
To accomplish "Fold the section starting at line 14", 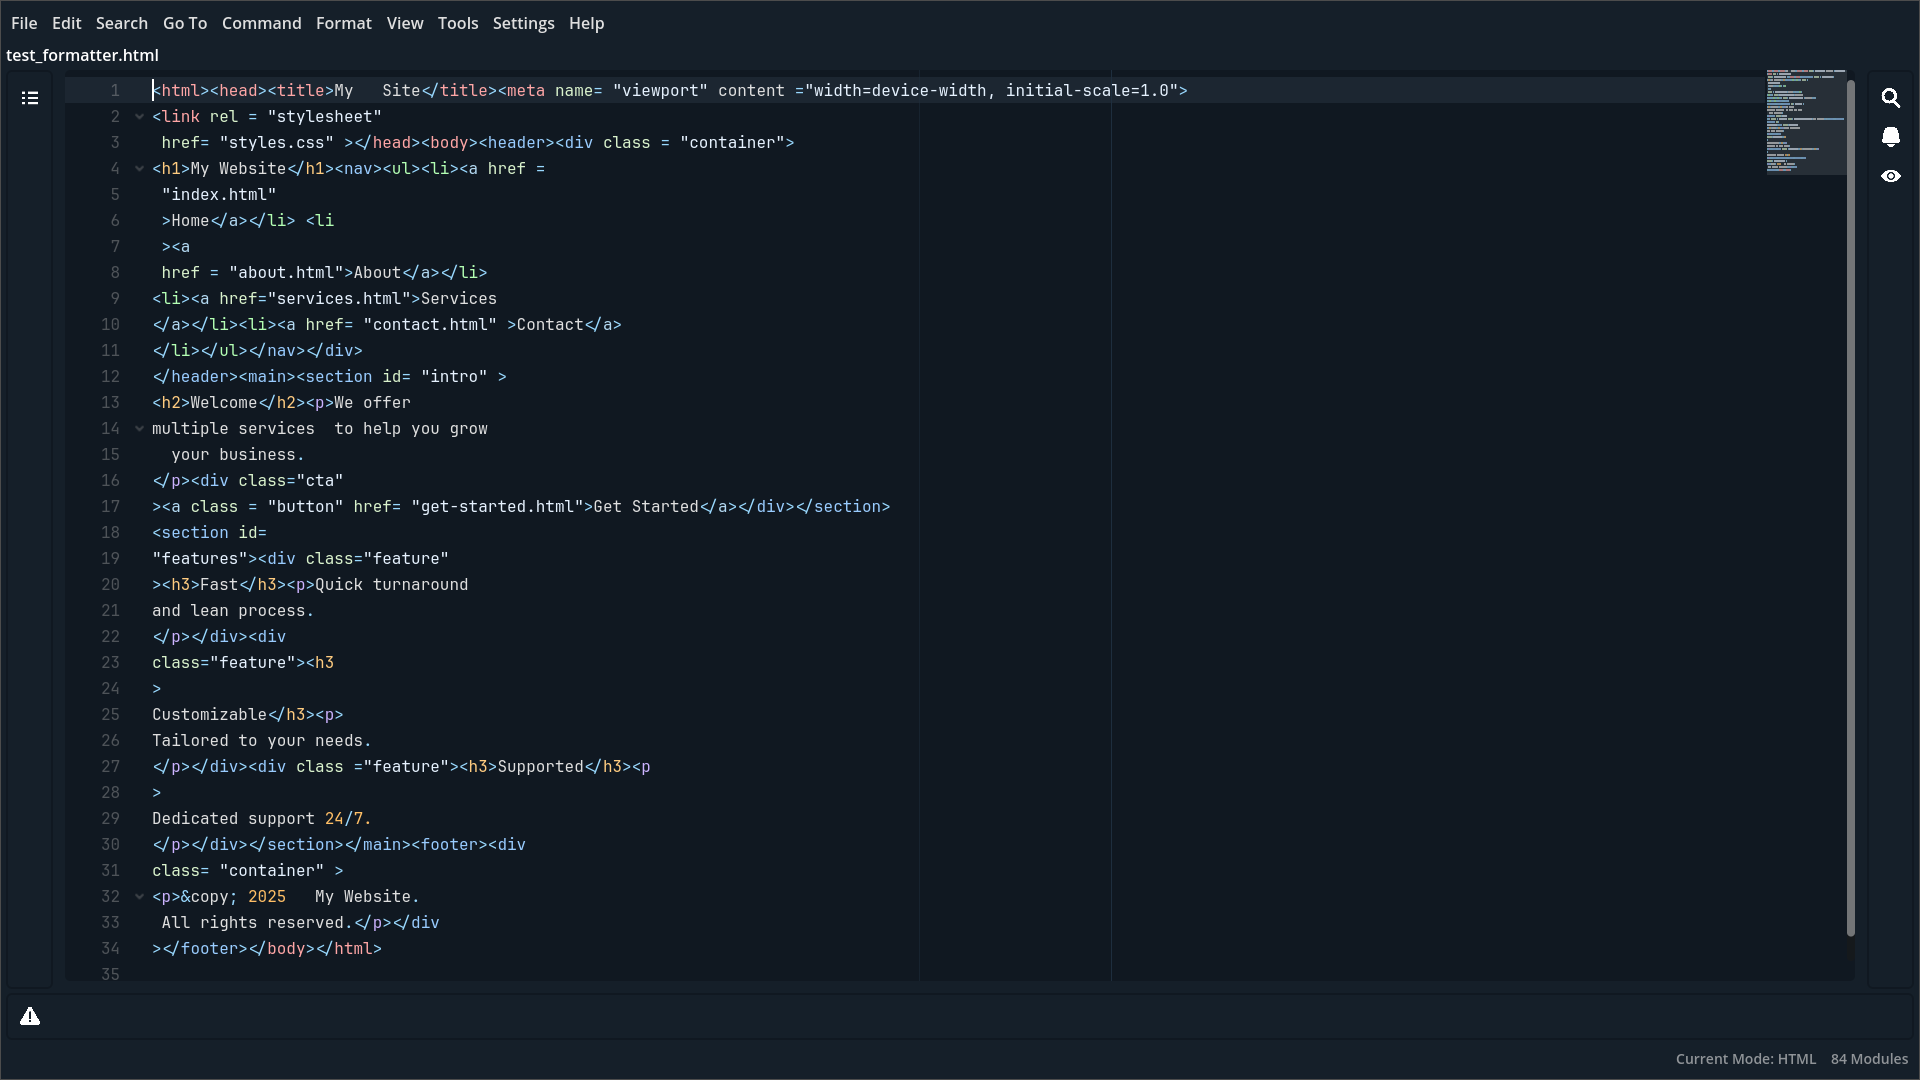I will (139, 429).
